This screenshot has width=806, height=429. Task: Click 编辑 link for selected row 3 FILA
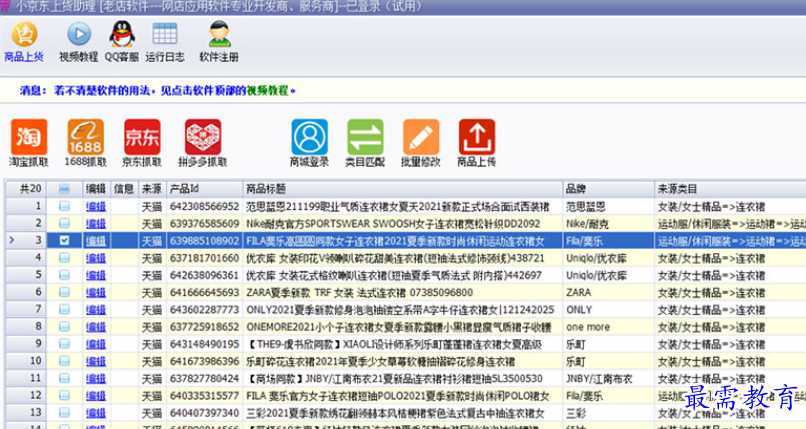pyautogui.click(x=96, y=241)
